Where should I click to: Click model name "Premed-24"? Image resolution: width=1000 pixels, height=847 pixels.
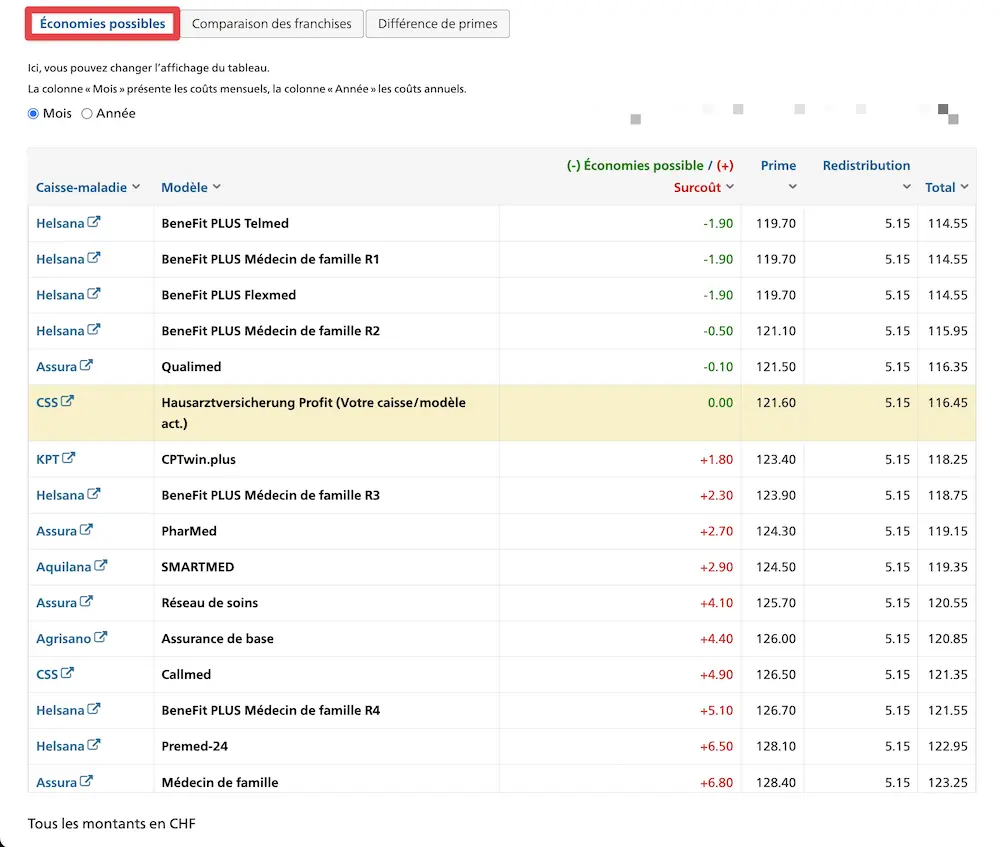(195, 746)
